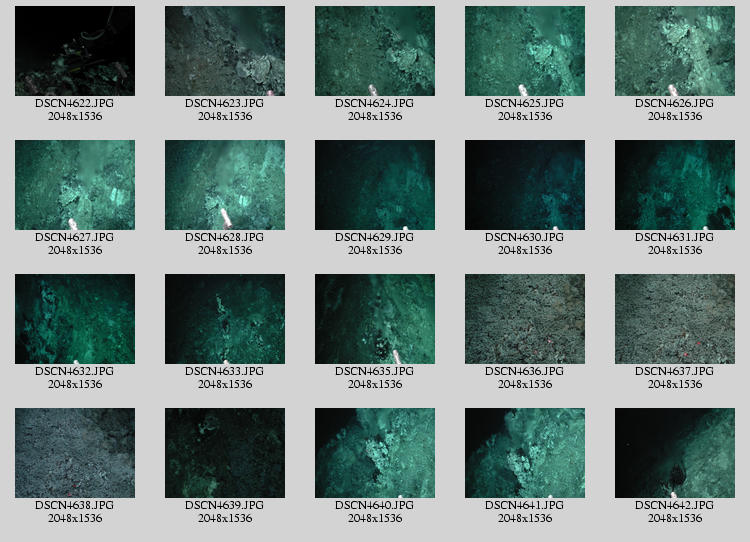This screenshot has height=542, width=750.
Task: Select the DSCN4624.JPG image thumbnail
Action: pos(375,51)
